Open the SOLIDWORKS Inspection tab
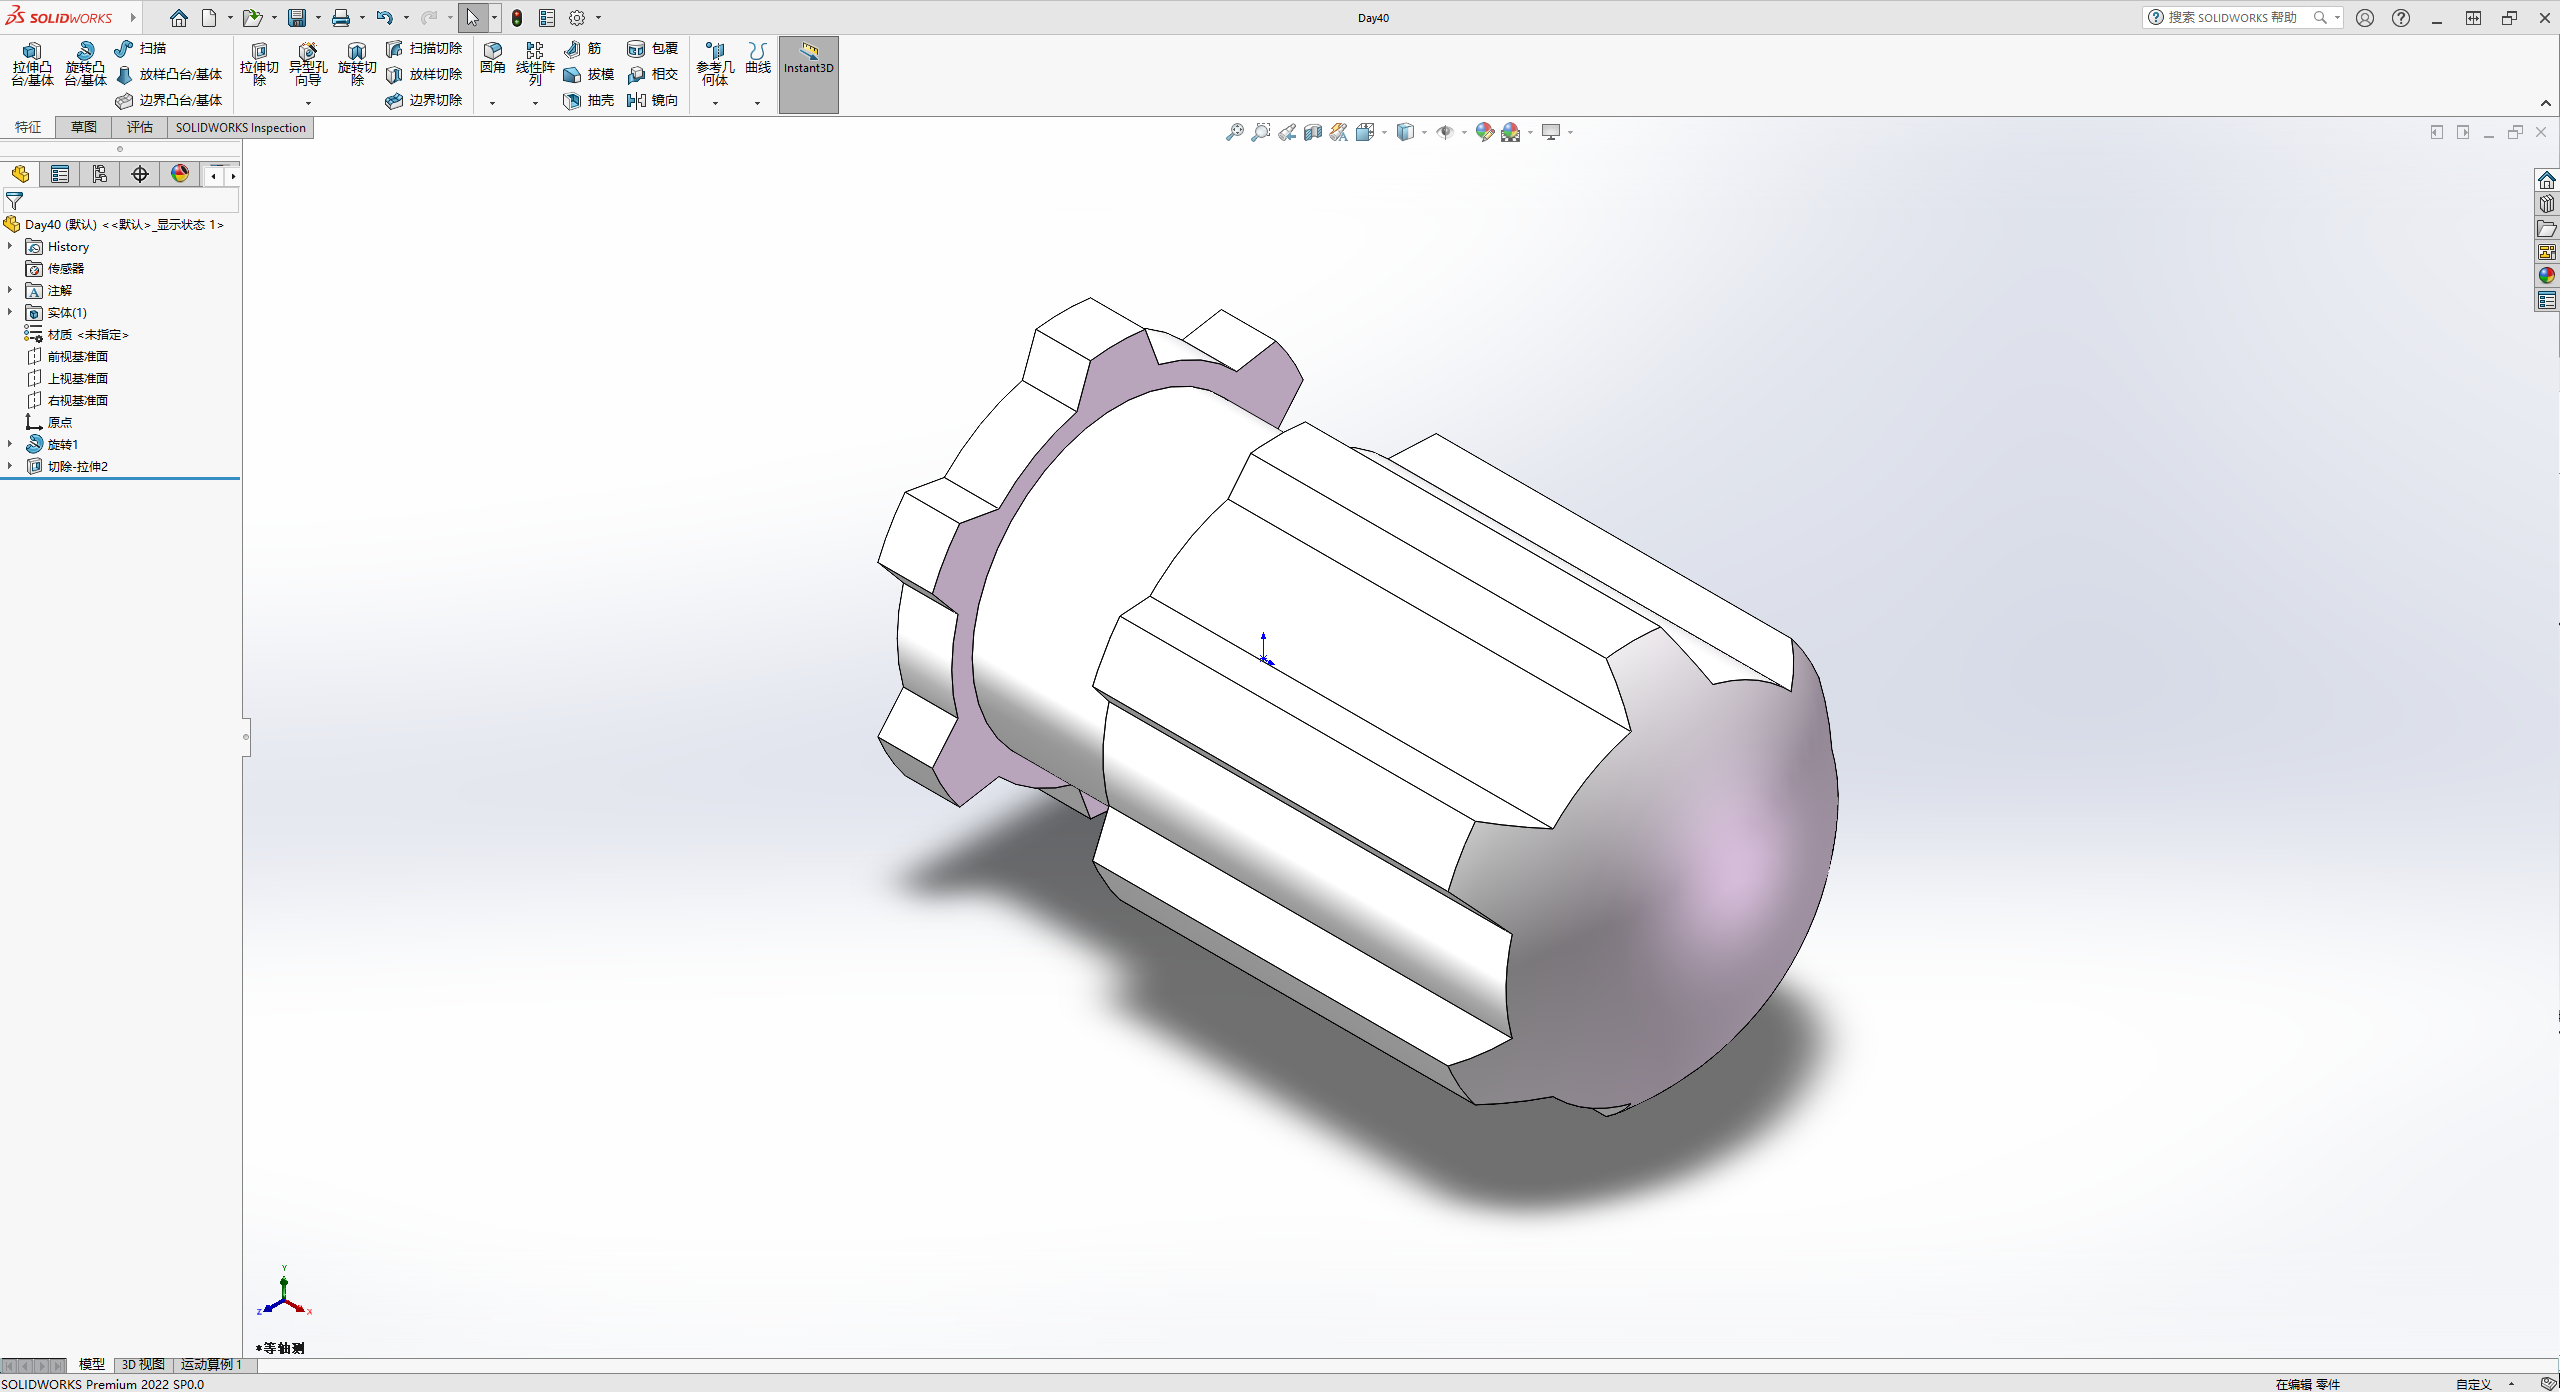The width and height of the screenshot is (2560, 1392). pos(240,127)
